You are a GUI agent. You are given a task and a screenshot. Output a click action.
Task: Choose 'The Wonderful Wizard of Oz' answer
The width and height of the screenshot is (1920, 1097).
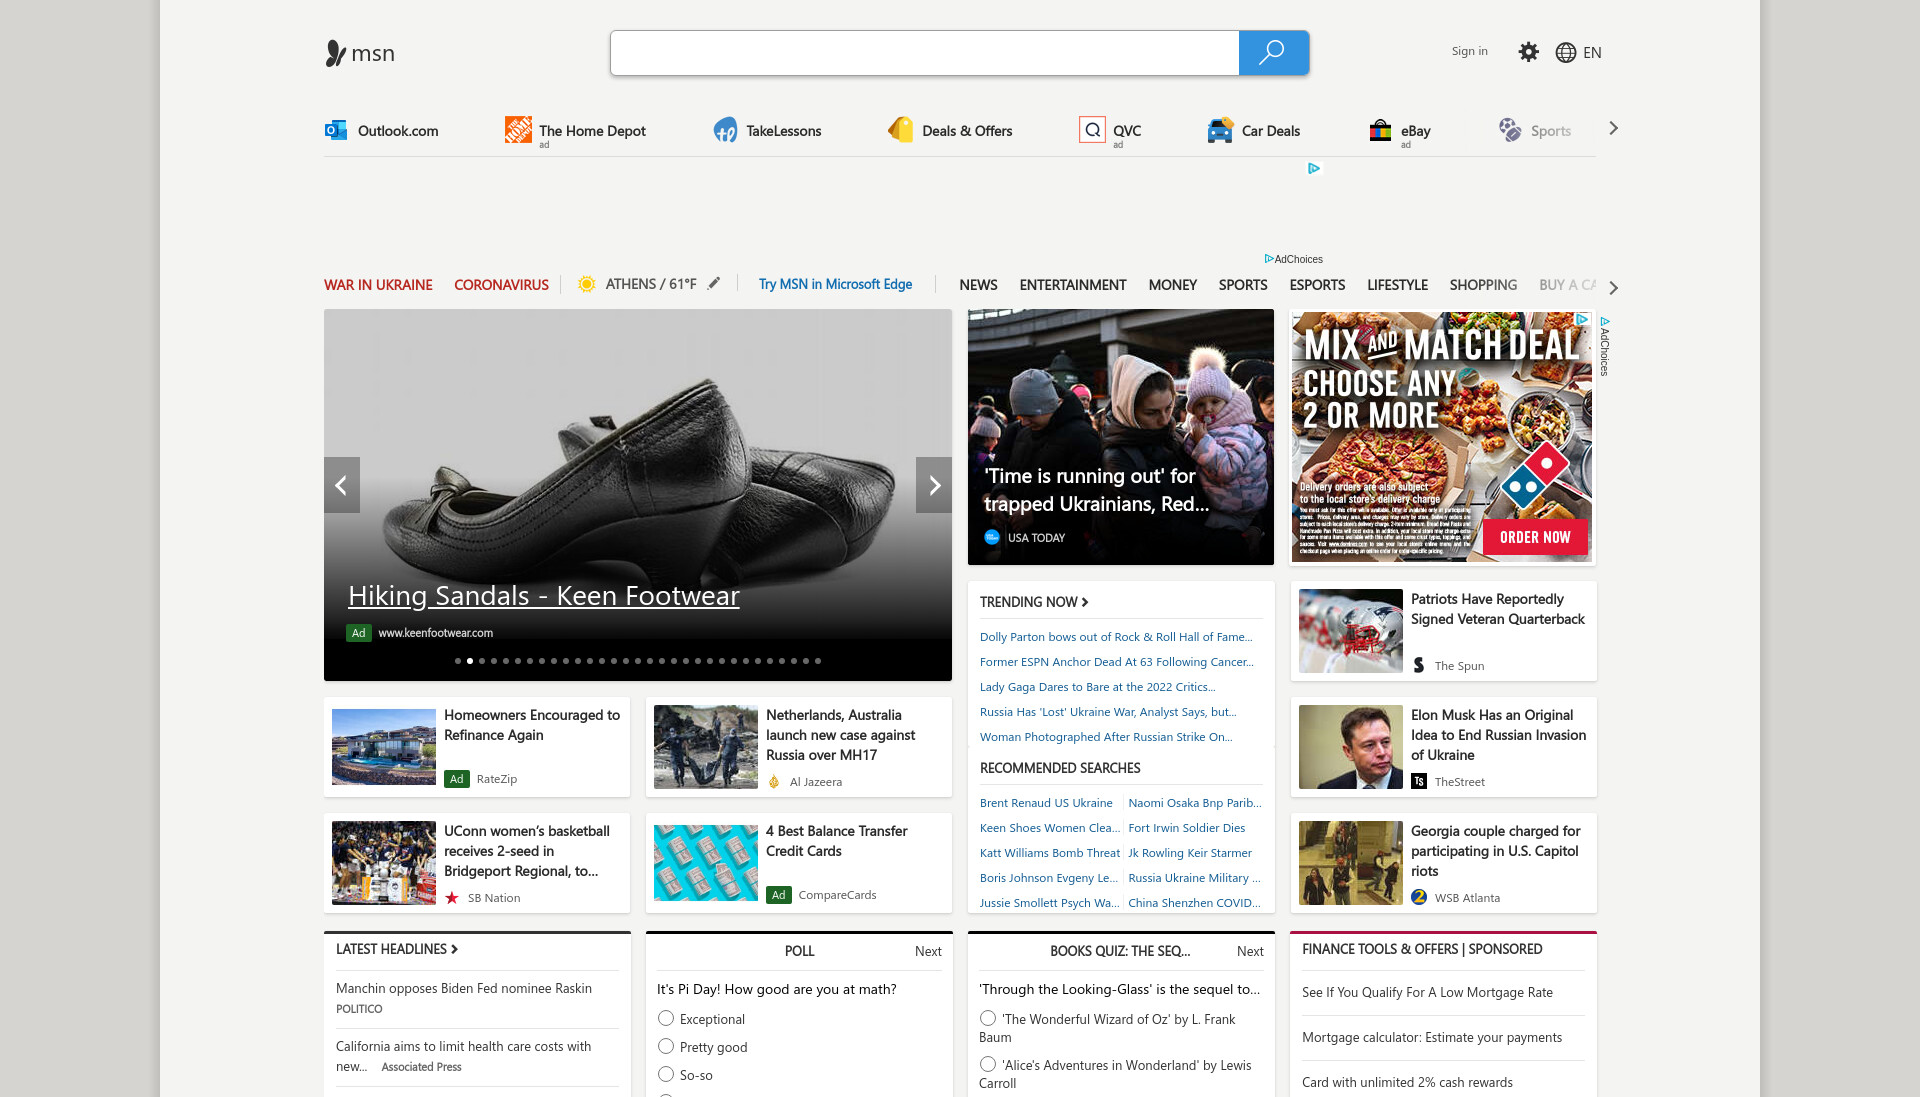pyautogui.click(x=988, y=1018)
